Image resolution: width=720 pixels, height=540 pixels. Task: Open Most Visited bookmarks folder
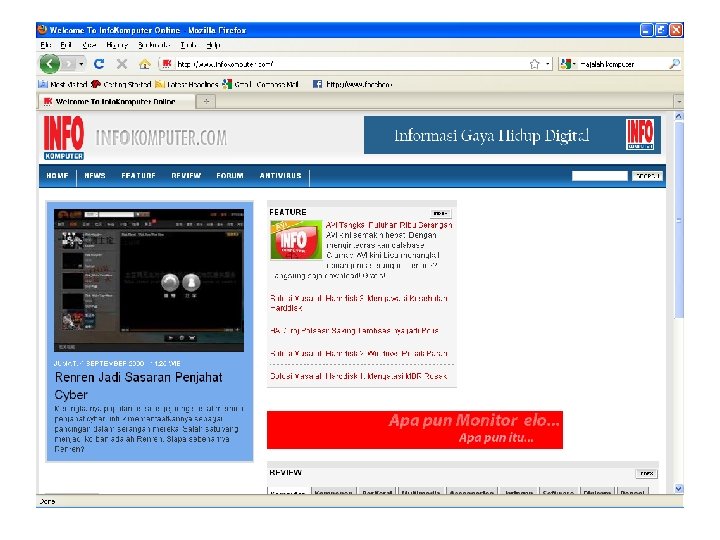(x=63, y=84)
